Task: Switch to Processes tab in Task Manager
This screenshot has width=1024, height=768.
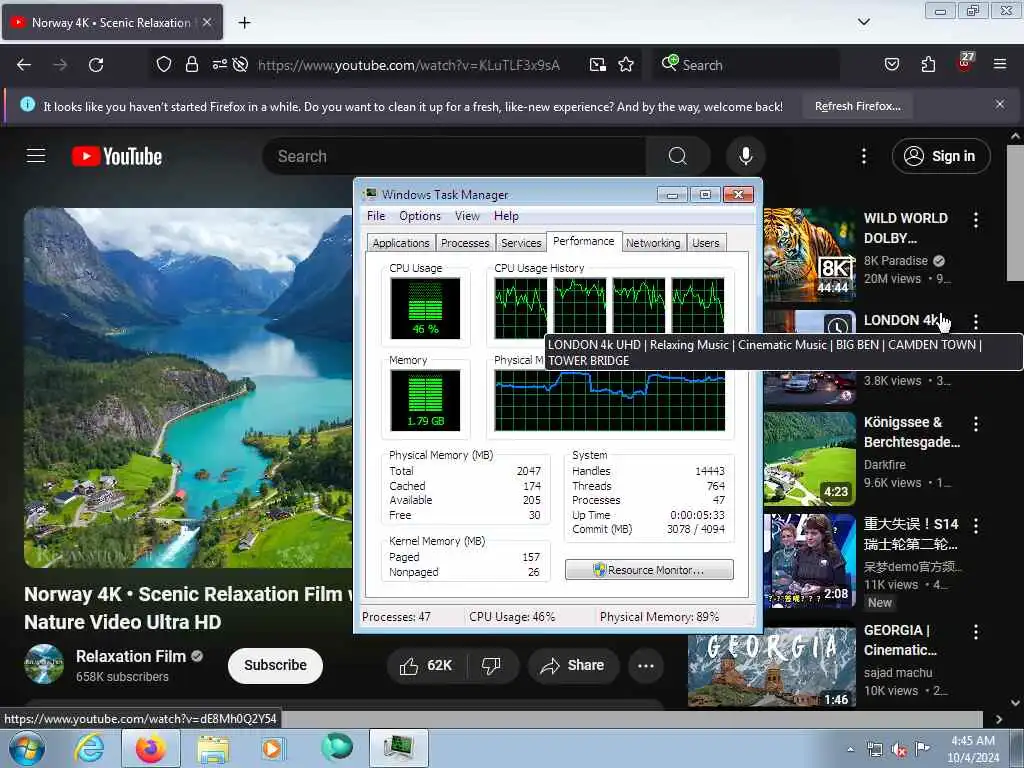Action: 465,243
